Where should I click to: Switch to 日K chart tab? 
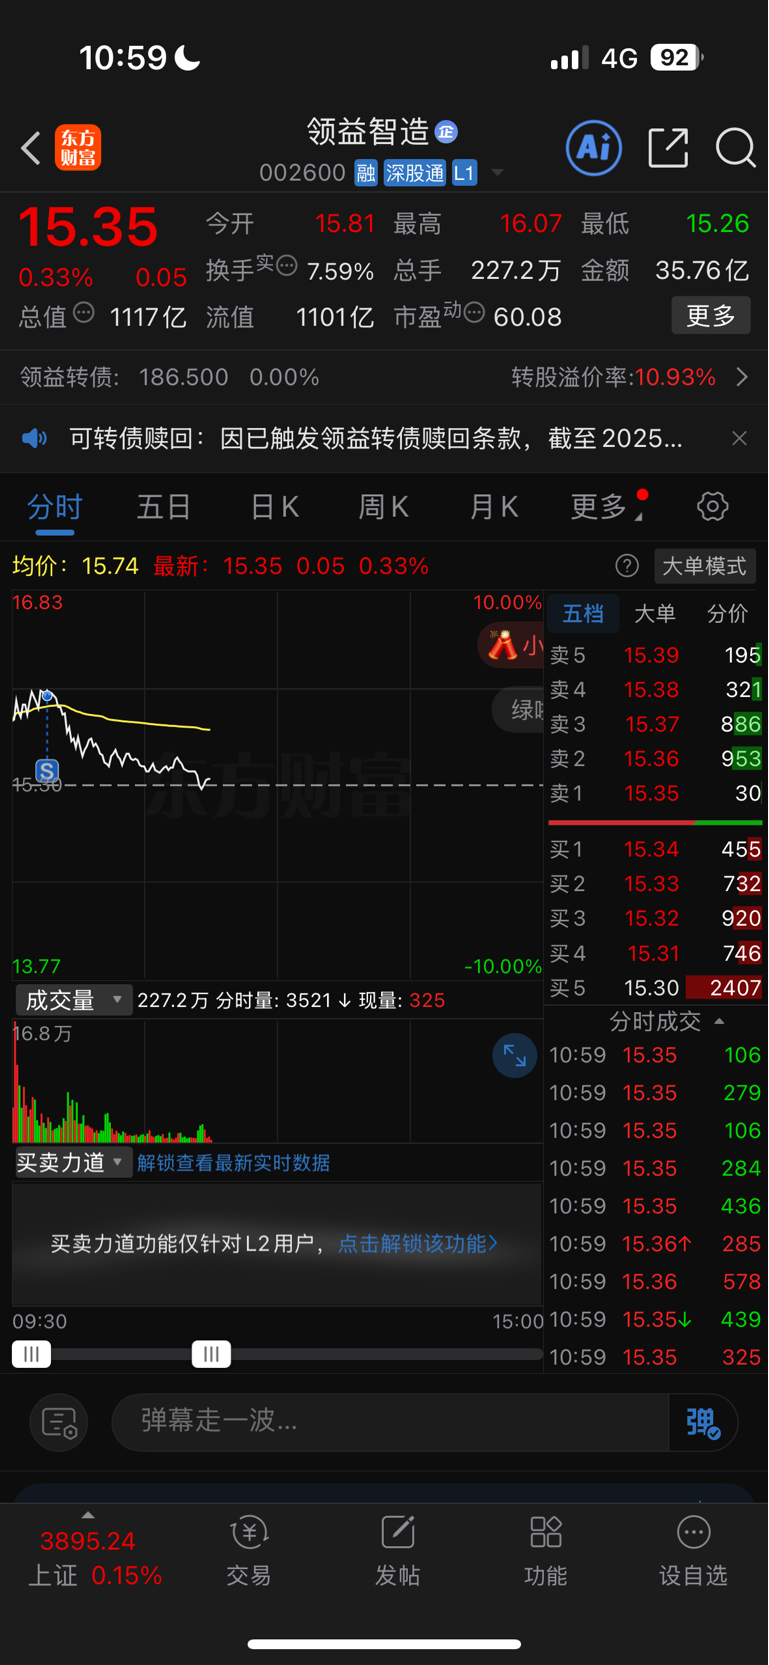pyautogui.click(x=275, y=507)
